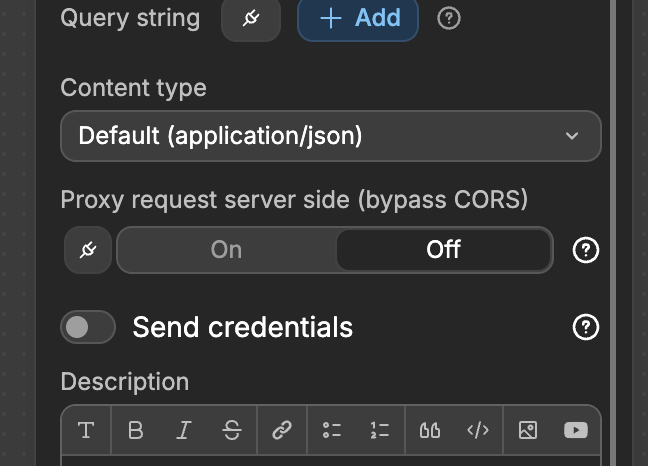This screenshot has width=648, height=466.
Task: Insert bulleted list in Description editor
Action: pos(332,430)
